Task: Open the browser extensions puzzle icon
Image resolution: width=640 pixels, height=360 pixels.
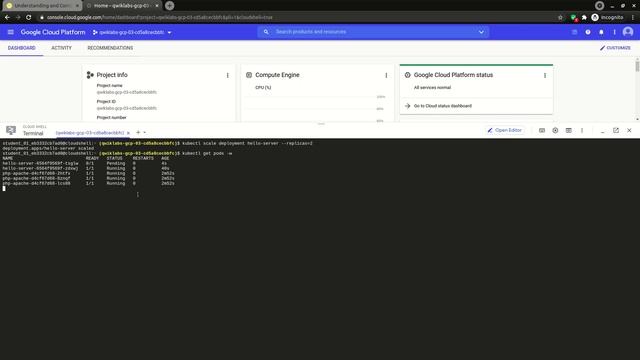Action: click(584, 18)
